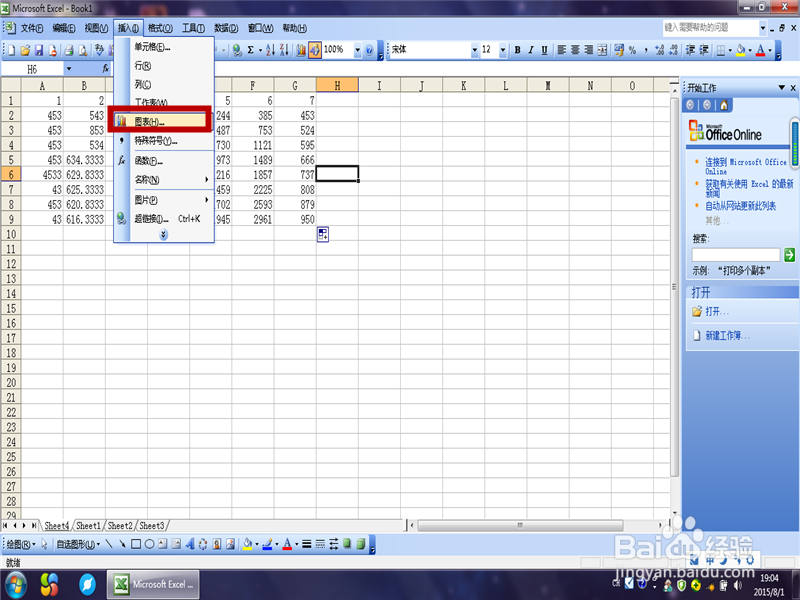This screenshot has width=800, height=600.
Task: Click the Chart Wizard toolbar icon
Action: click(301, 50)
